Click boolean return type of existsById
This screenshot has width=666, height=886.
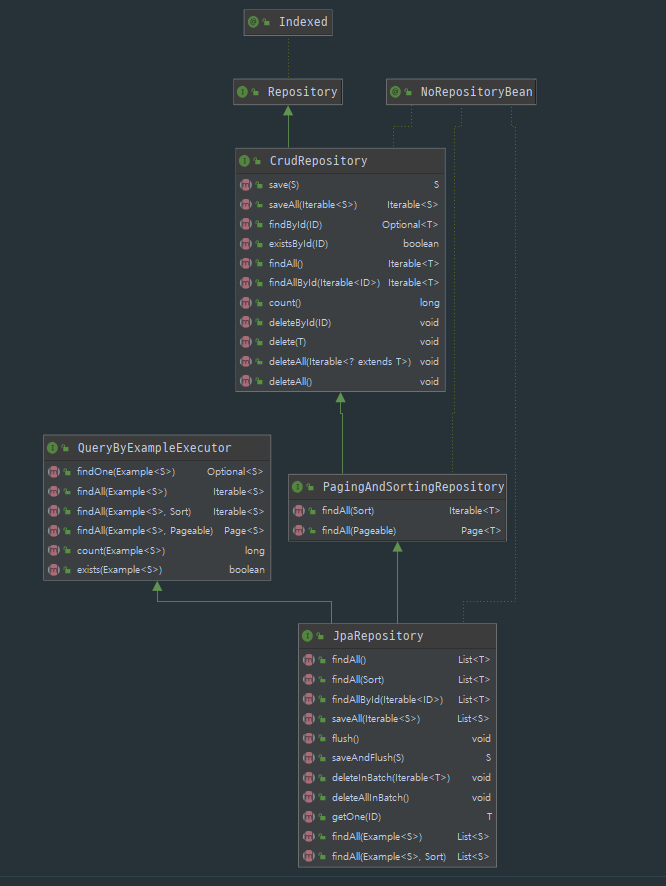(421, 244)
